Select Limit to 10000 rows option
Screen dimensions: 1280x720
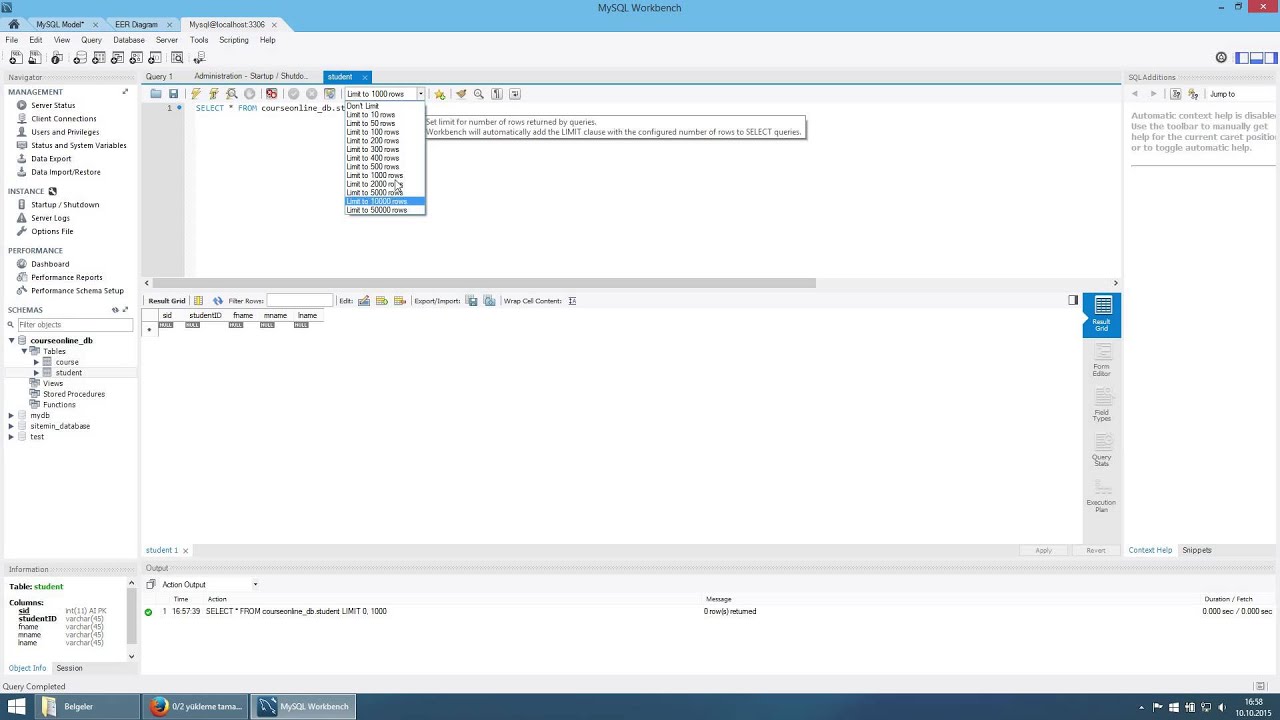pyautogui.click(x=385, y=201)
